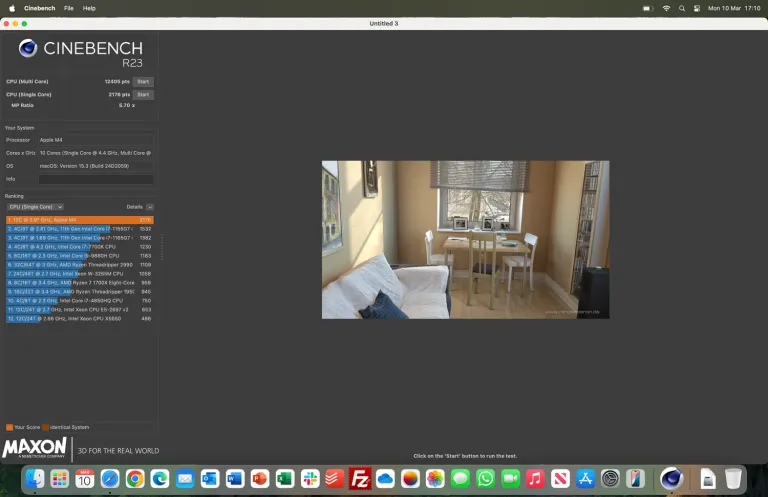The image size is (768, 497).
Task: Toggle the ranking Details checkbox
Action: 150,207
